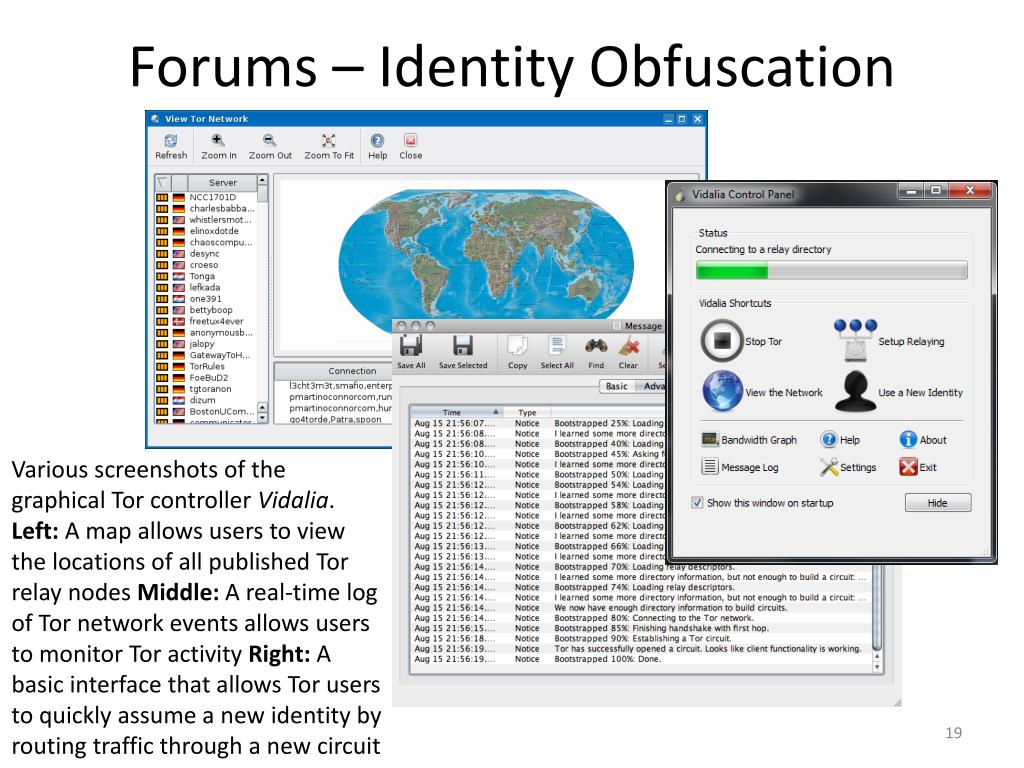Select server elinoxdotde
The image size is (1024, 768).
click(x=205, y=231)
